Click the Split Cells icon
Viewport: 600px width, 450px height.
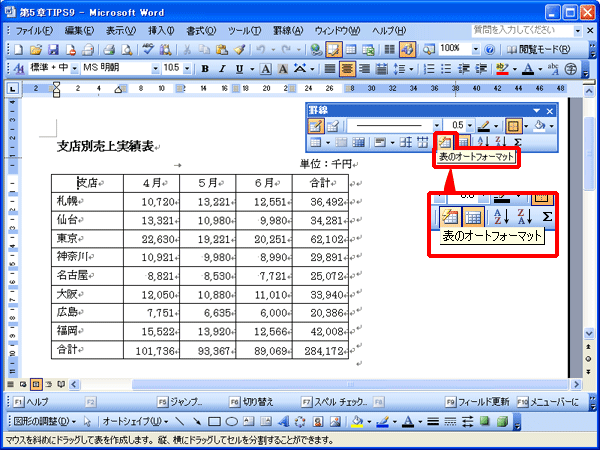click(x=358, y=143)
